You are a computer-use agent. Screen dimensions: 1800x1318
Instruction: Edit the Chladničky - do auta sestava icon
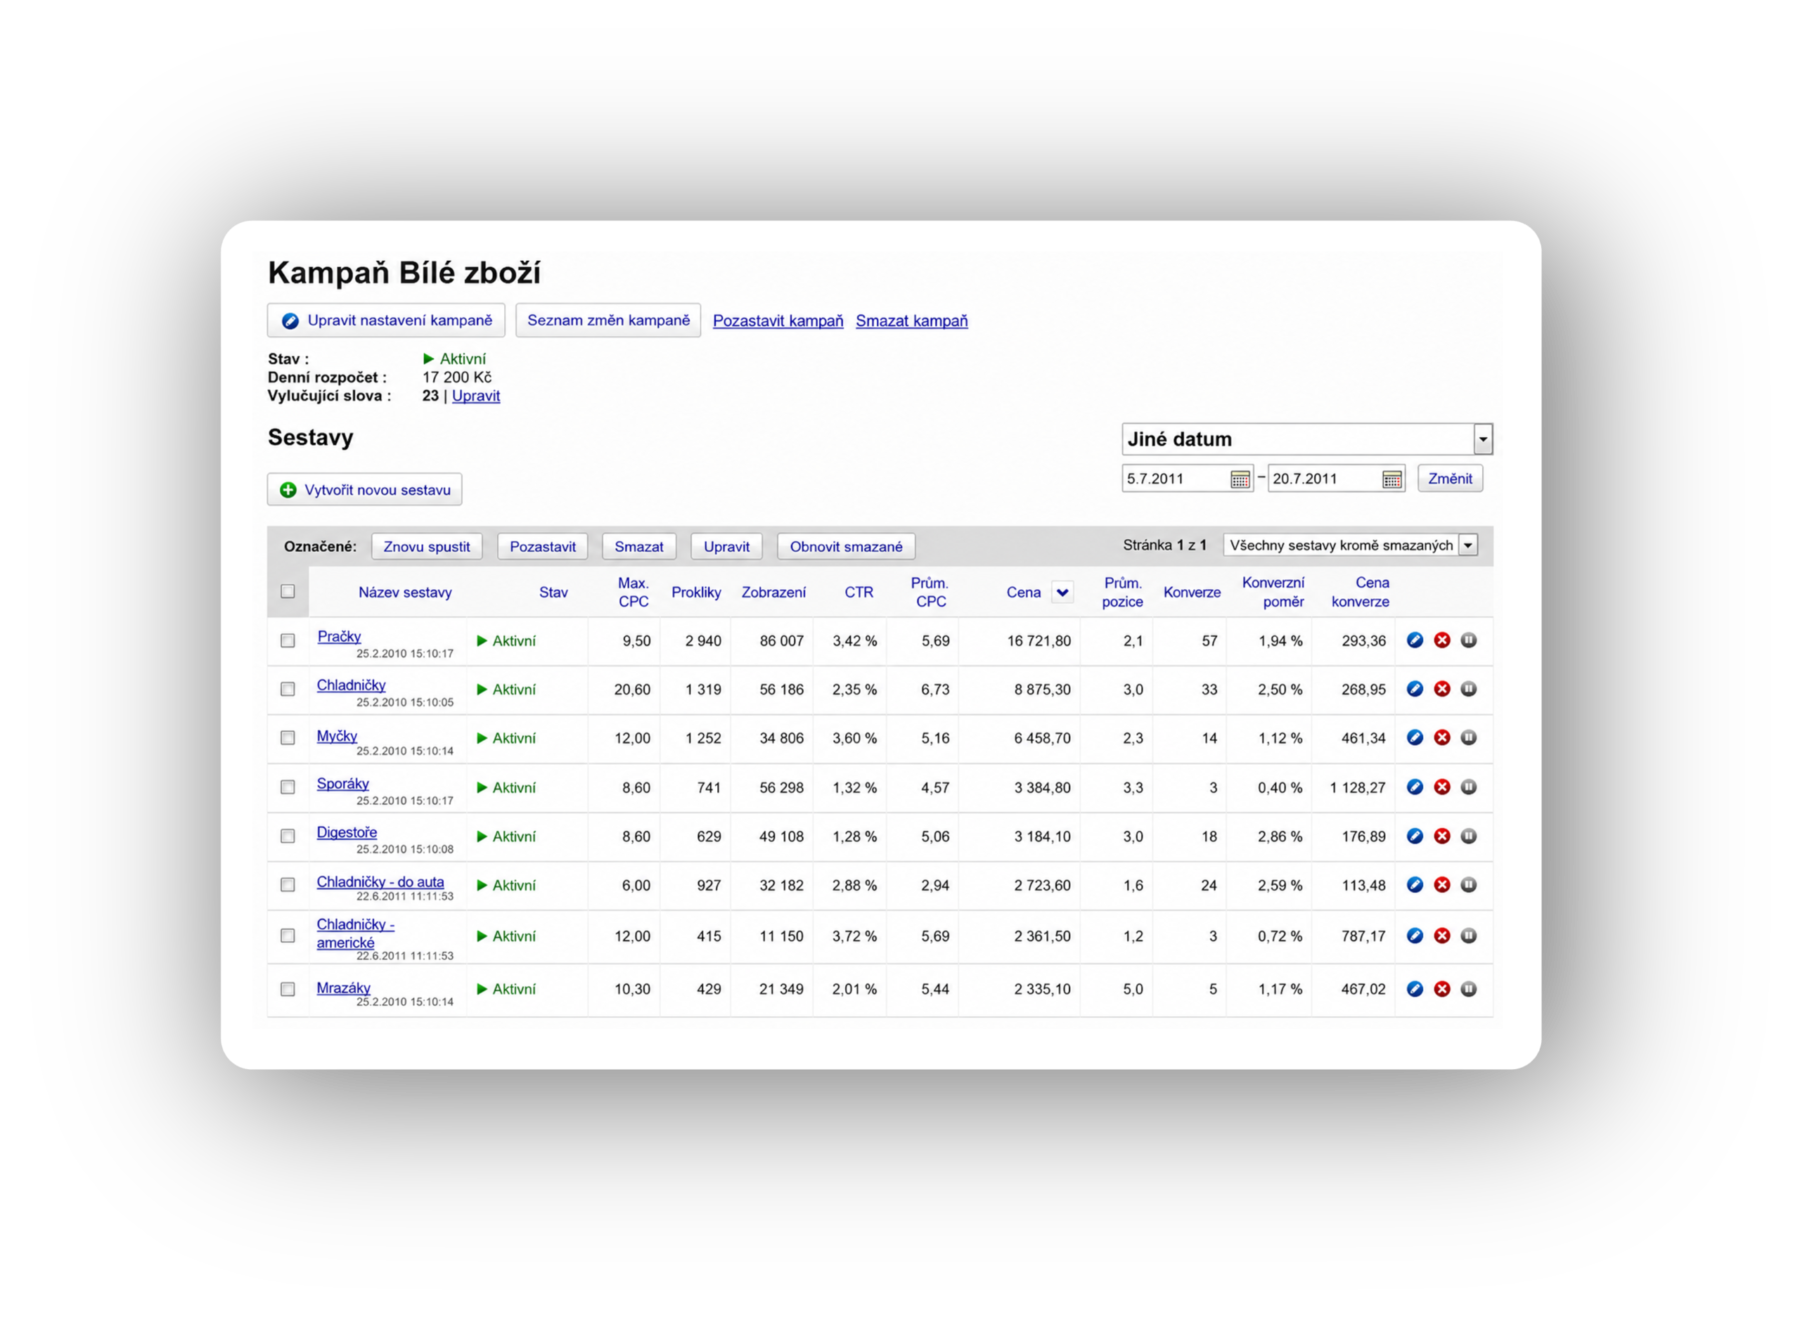coord(1414,885)
